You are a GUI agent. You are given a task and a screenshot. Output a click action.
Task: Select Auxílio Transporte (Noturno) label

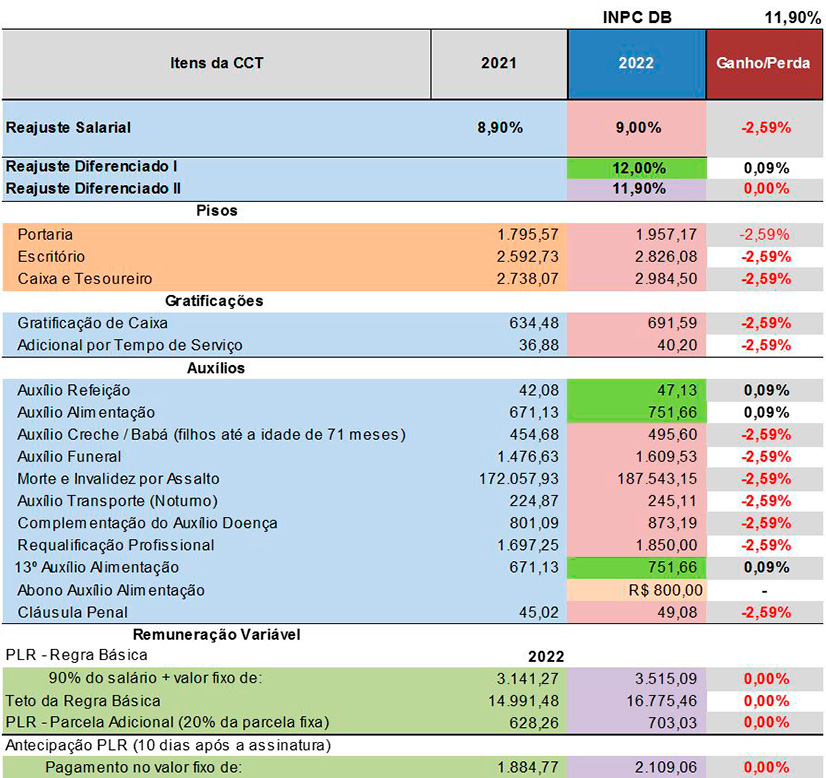118,501
